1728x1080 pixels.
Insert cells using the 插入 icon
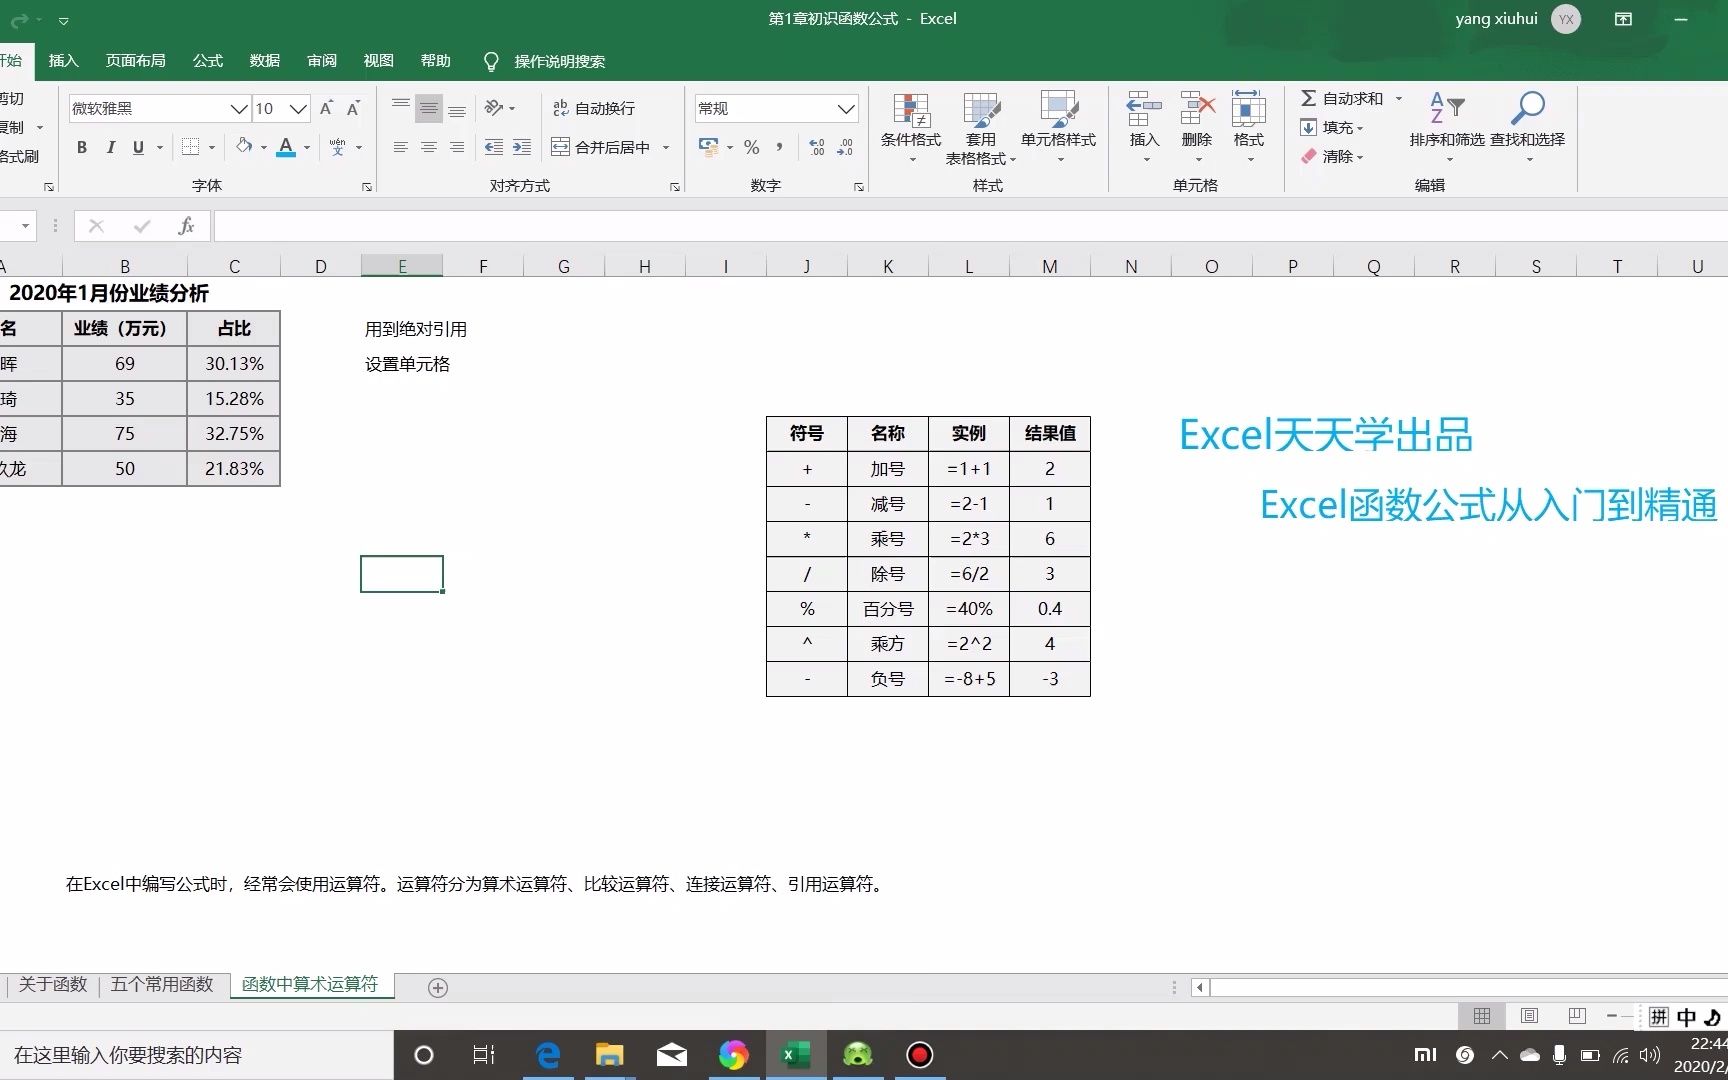tap(1142, 120)
